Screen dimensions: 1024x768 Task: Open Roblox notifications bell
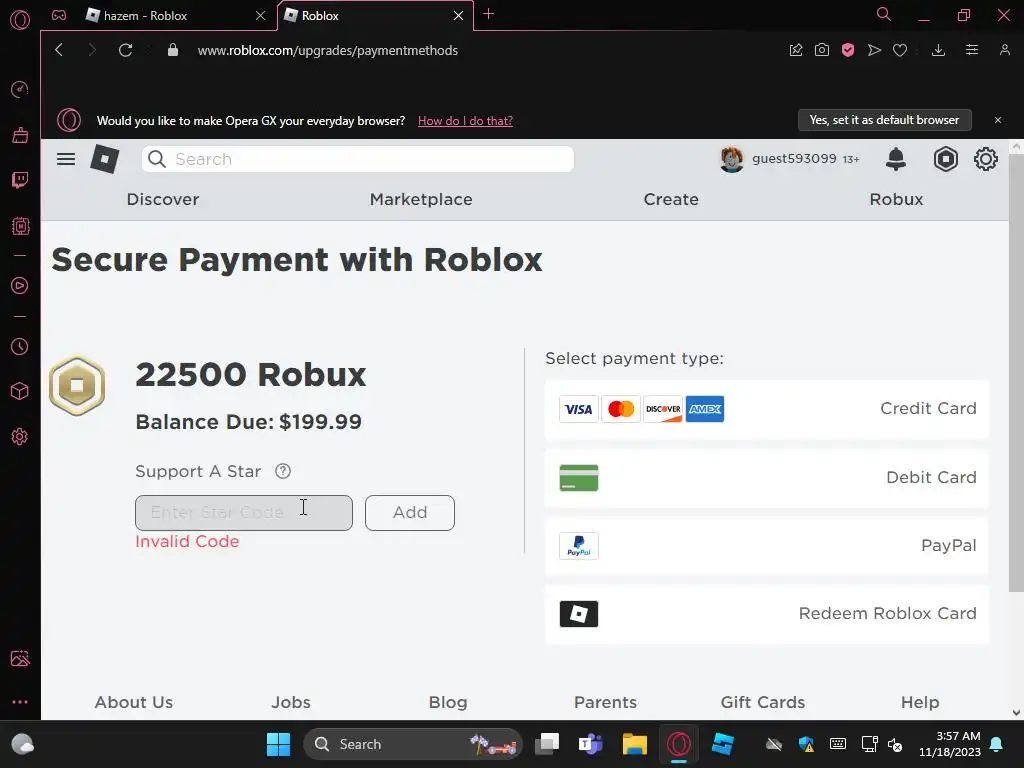[896, 159]
